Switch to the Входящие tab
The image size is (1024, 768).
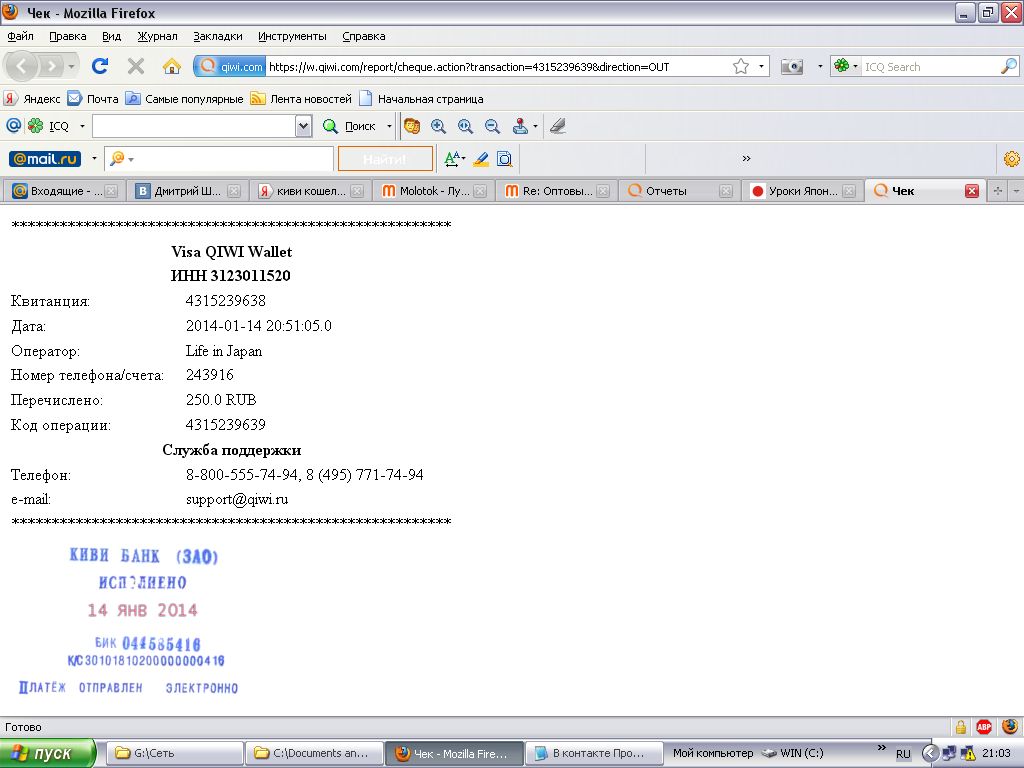pos(63,191)
